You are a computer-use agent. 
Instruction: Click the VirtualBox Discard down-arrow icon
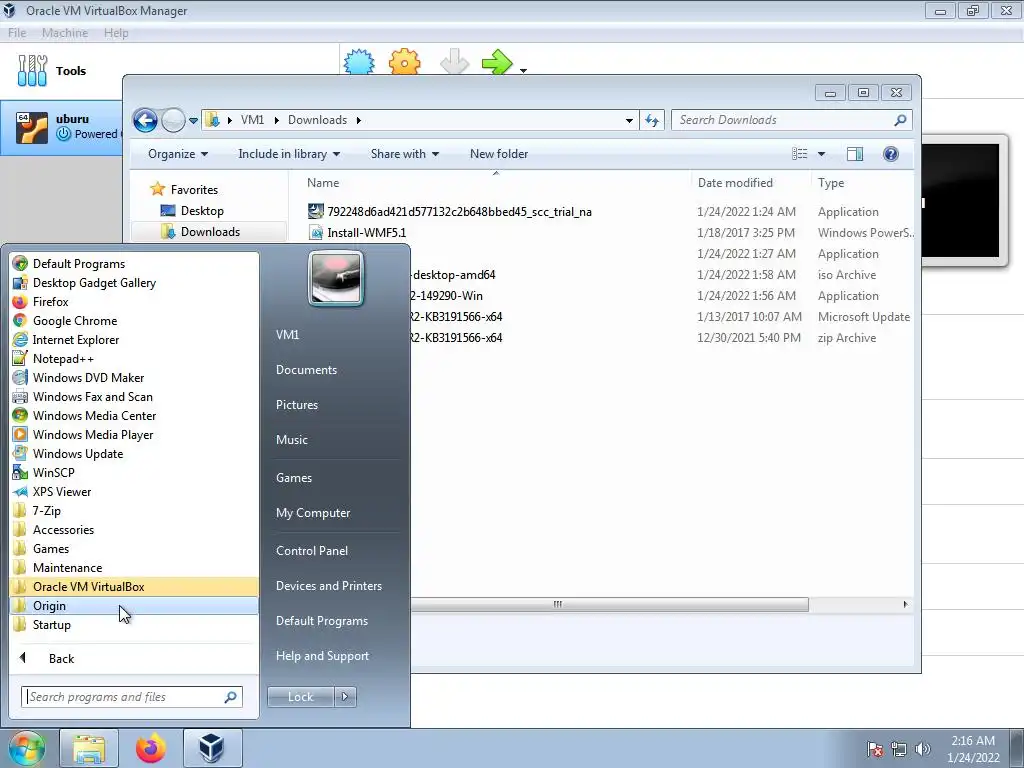[x=454, y=62]
